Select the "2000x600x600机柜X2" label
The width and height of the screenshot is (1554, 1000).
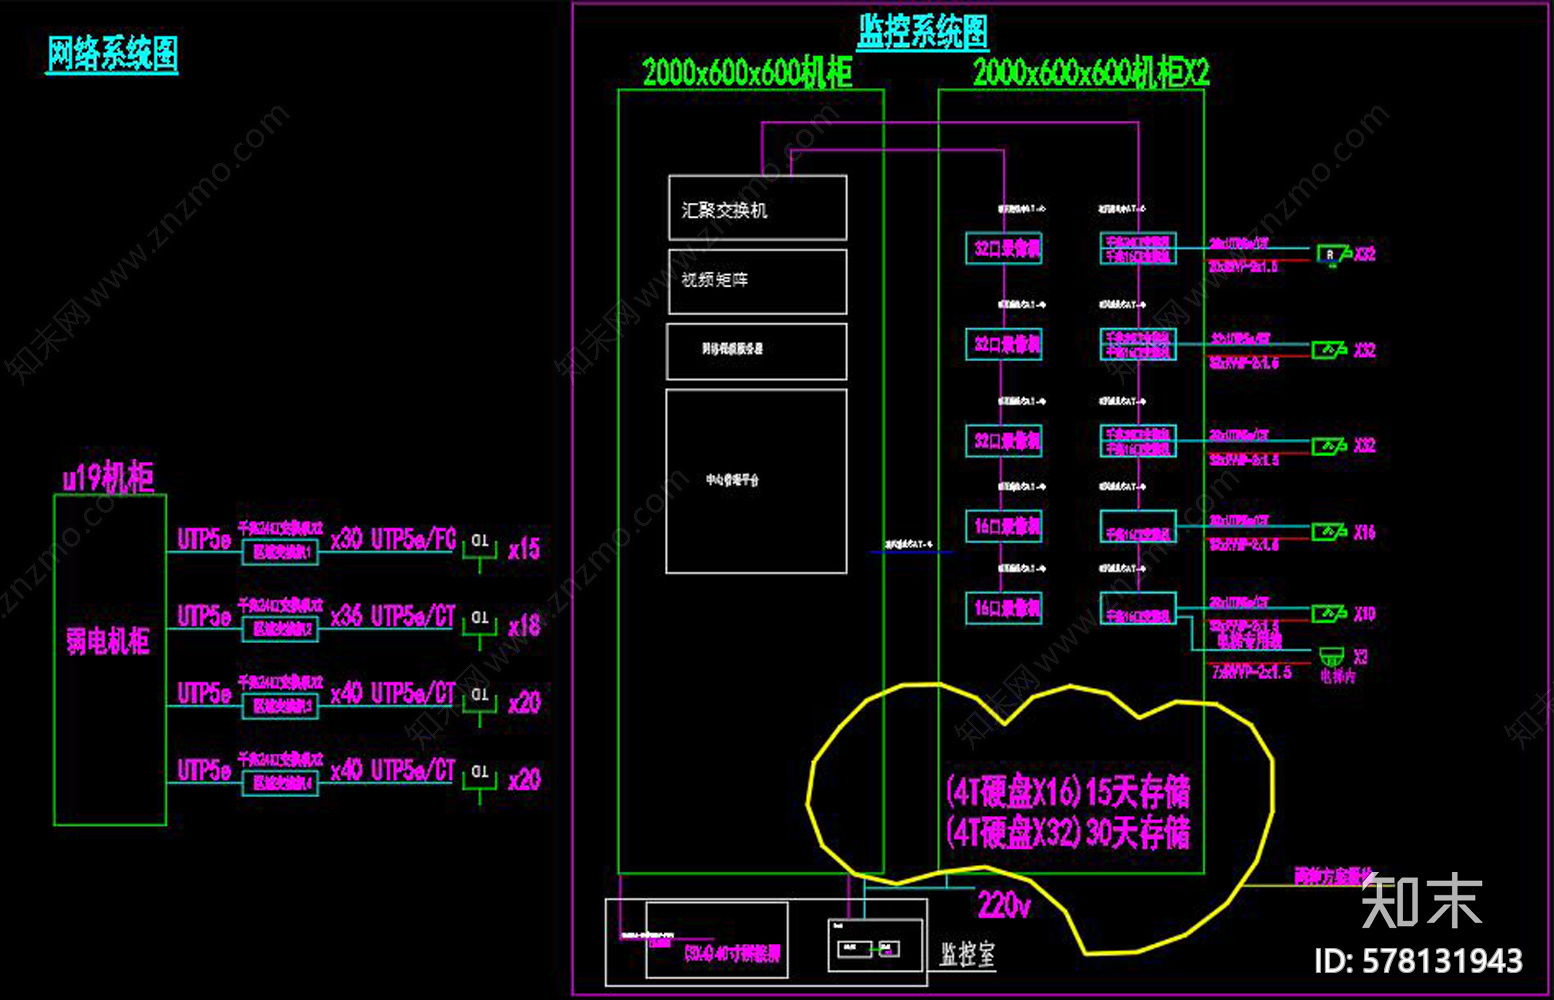click(x=1091, y=72)
